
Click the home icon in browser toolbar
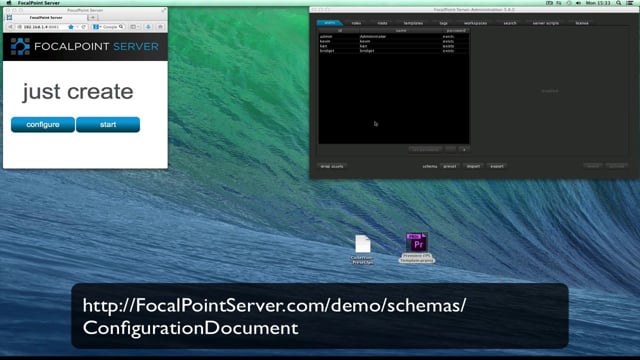[160, 27]
